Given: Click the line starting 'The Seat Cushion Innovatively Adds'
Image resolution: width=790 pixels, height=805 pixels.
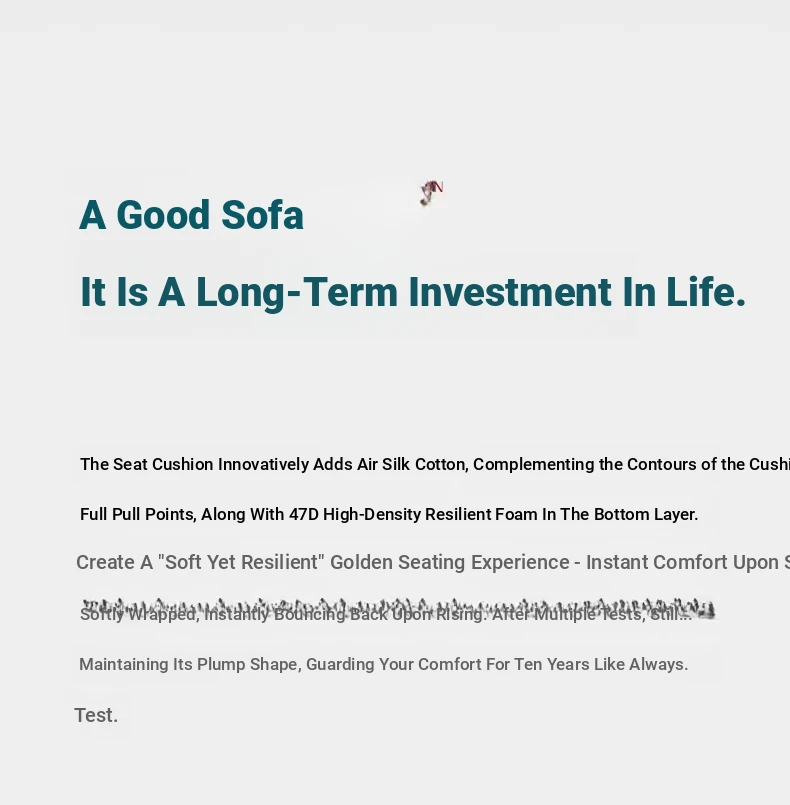Looking at the screenshot, I should point(435,464).
